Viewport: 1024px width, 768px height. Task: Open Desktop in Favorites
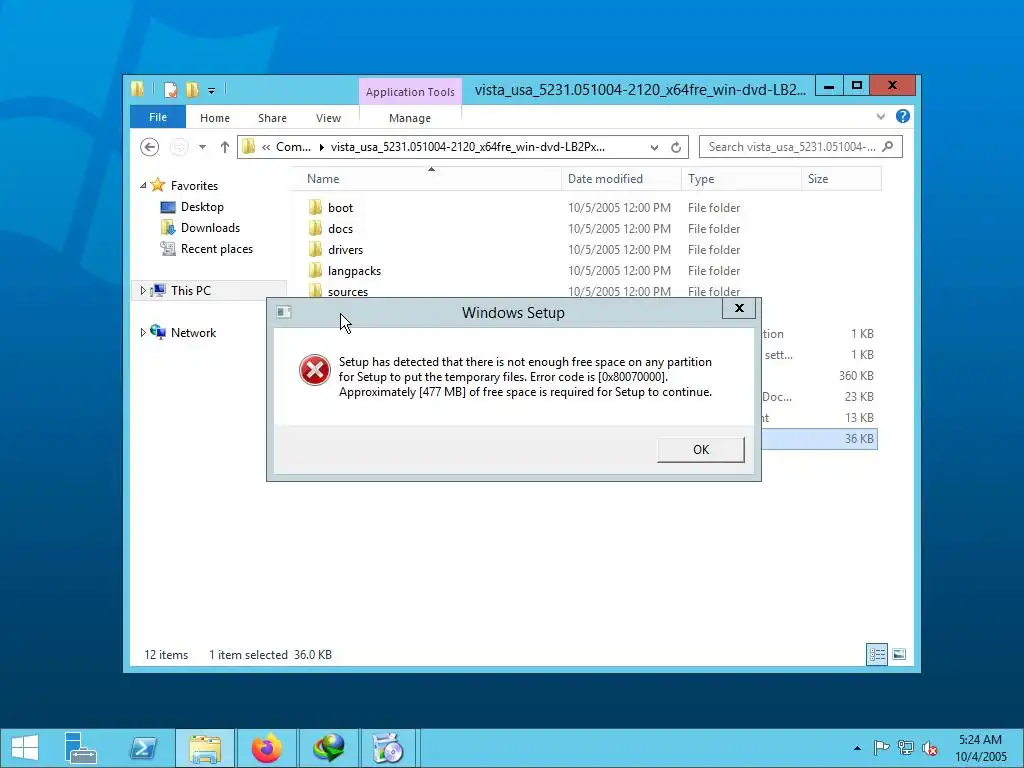pos(202,207)
